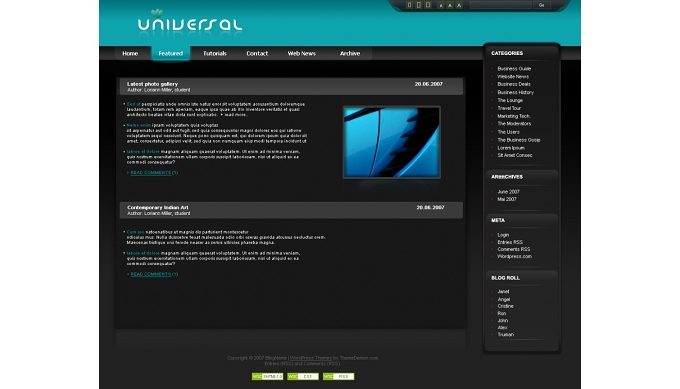Open the Business History category

point(516,92)
